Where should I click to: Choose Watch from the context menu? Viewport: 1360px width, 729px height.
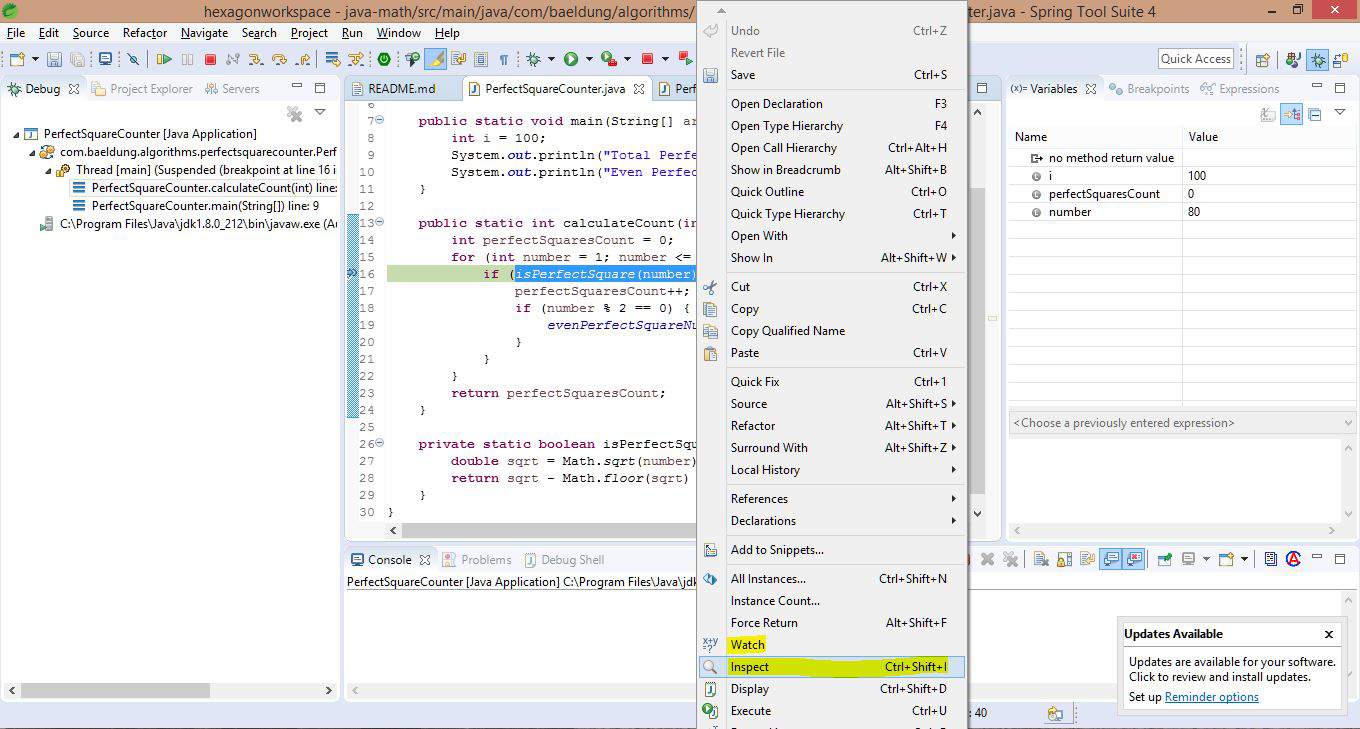coord(747,645)
